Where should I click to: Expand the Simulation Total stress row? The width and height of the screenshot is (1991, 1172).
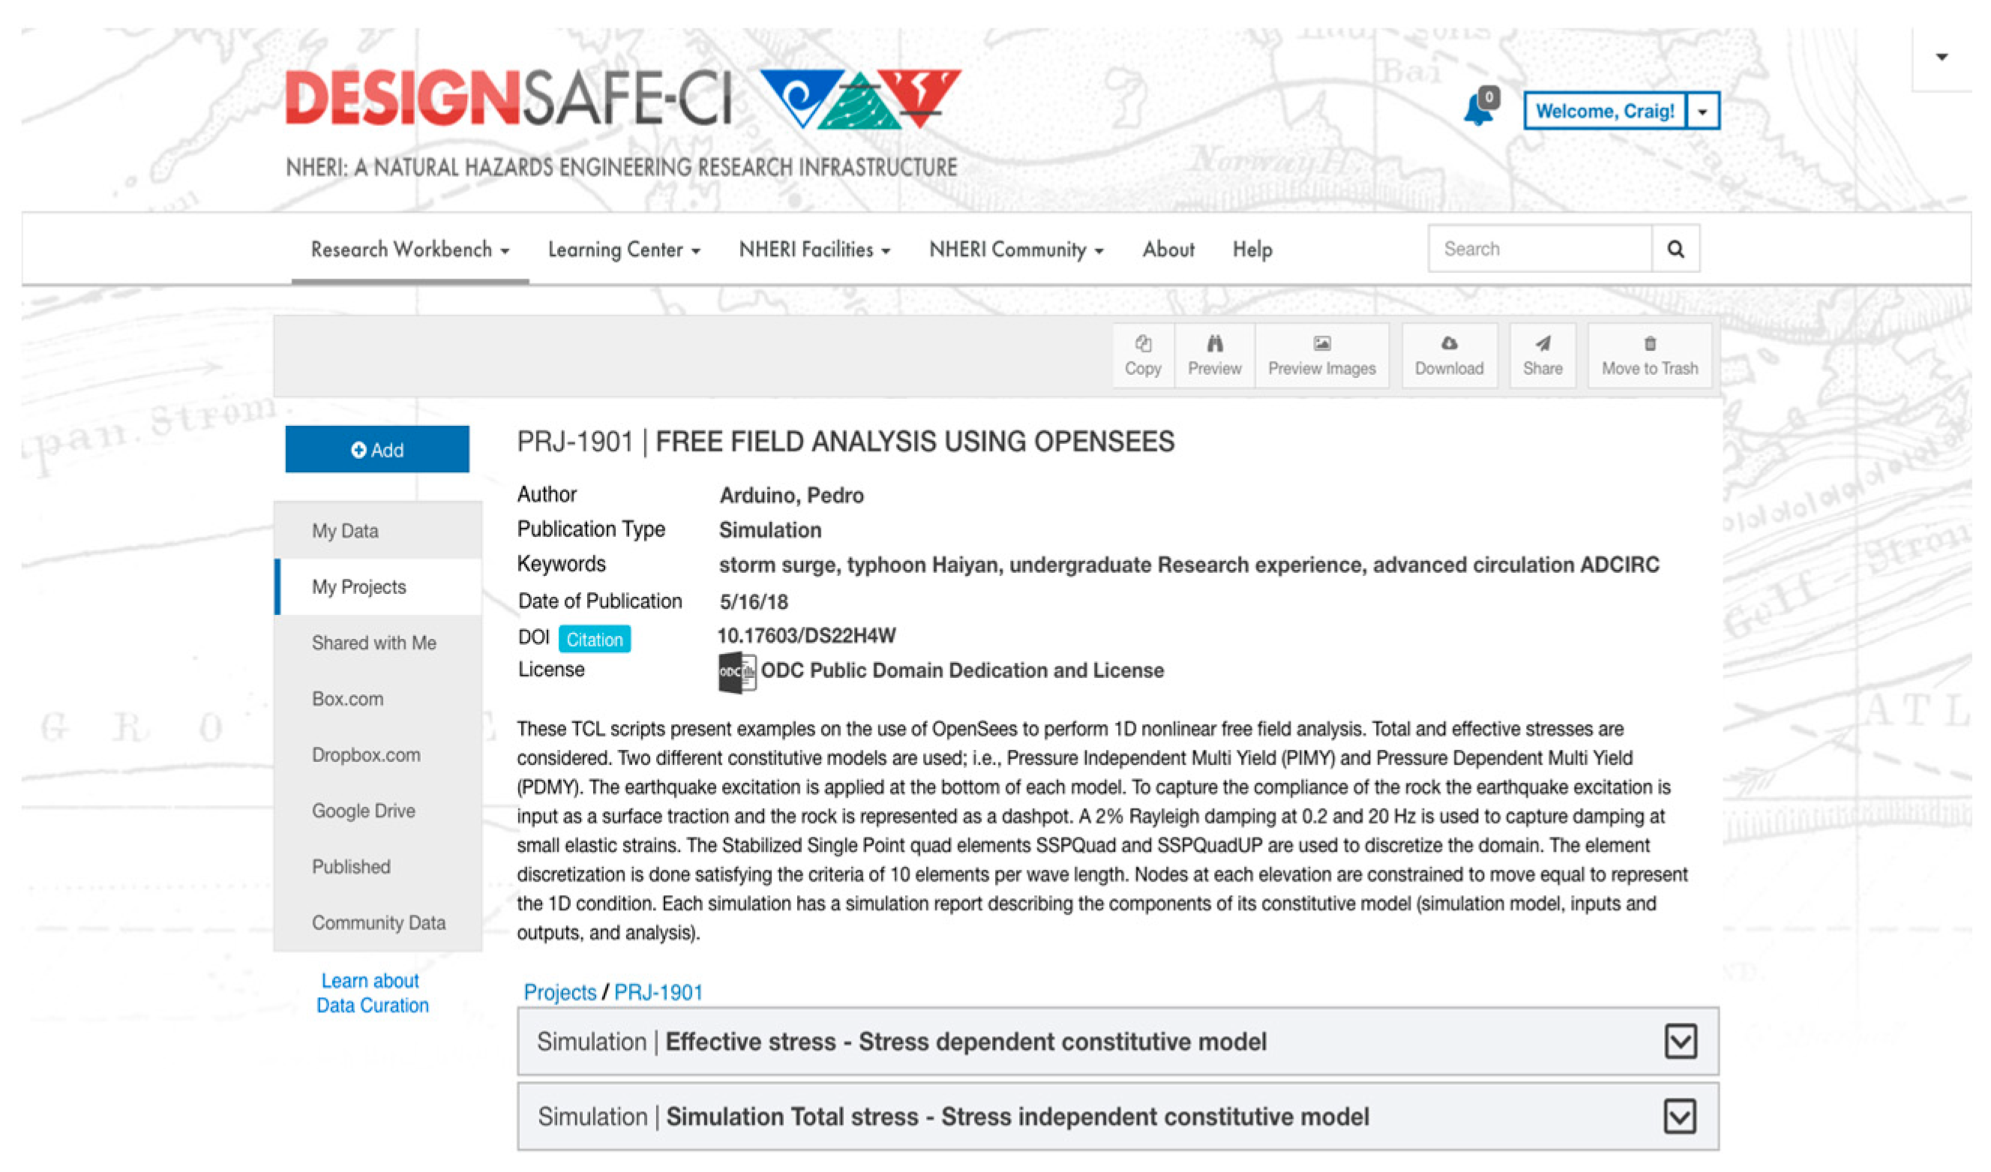[1680, 1116]
